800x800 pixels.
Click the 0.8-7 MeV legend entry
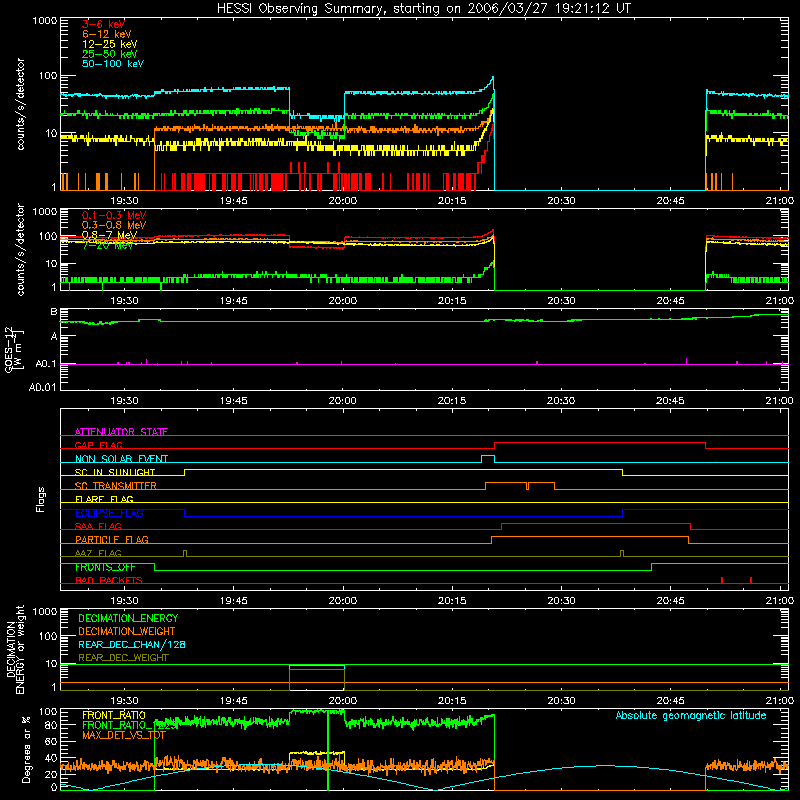[x=109, y=235]
